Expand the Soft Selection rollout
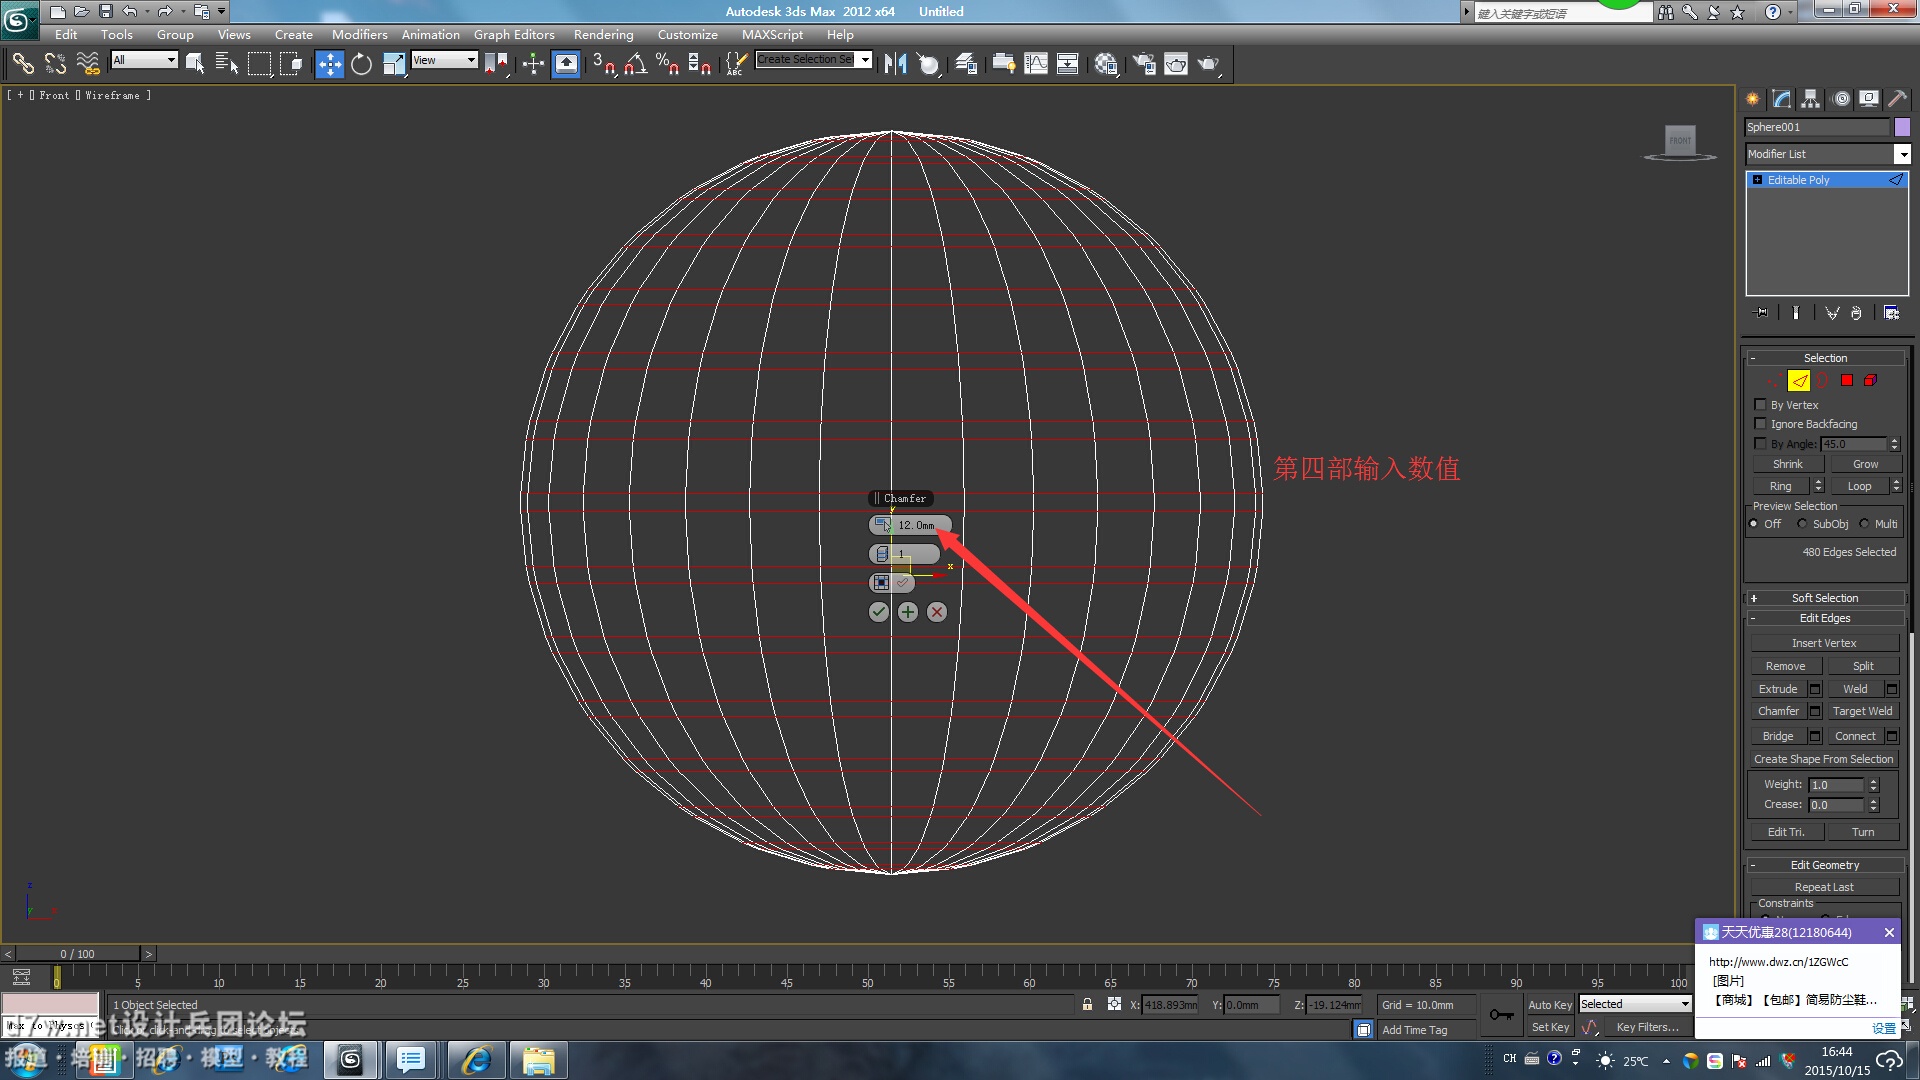 tap(1825, 598)
